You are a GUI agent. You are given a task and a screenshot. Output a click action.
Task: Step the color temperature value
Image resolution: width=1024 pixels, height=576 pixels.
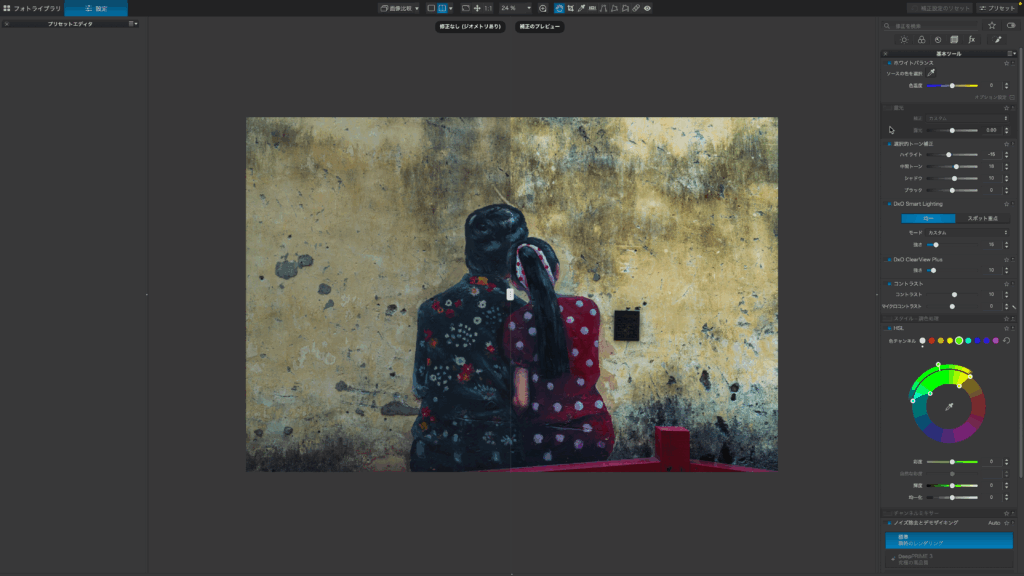(x=1006, y=86)
